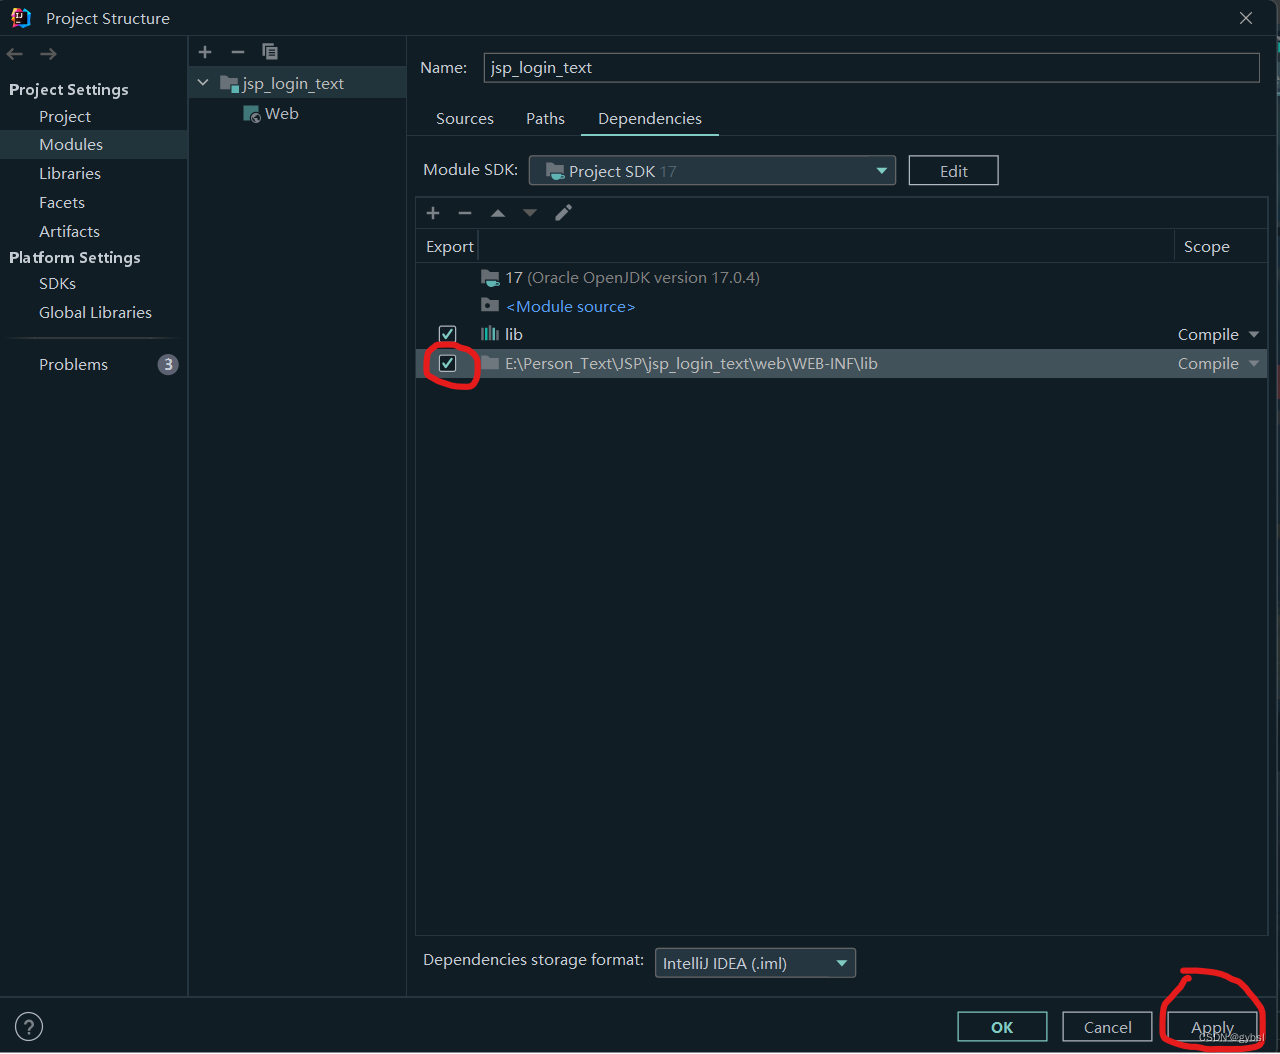
Task: Switch to the Paths tab
Action: pyautogui.click(x=545, y=118)
